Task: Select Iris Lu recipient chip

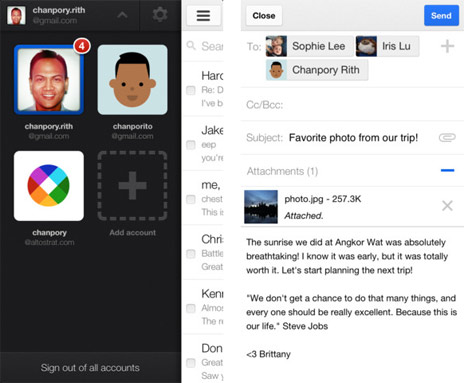Action: [387, 46]
